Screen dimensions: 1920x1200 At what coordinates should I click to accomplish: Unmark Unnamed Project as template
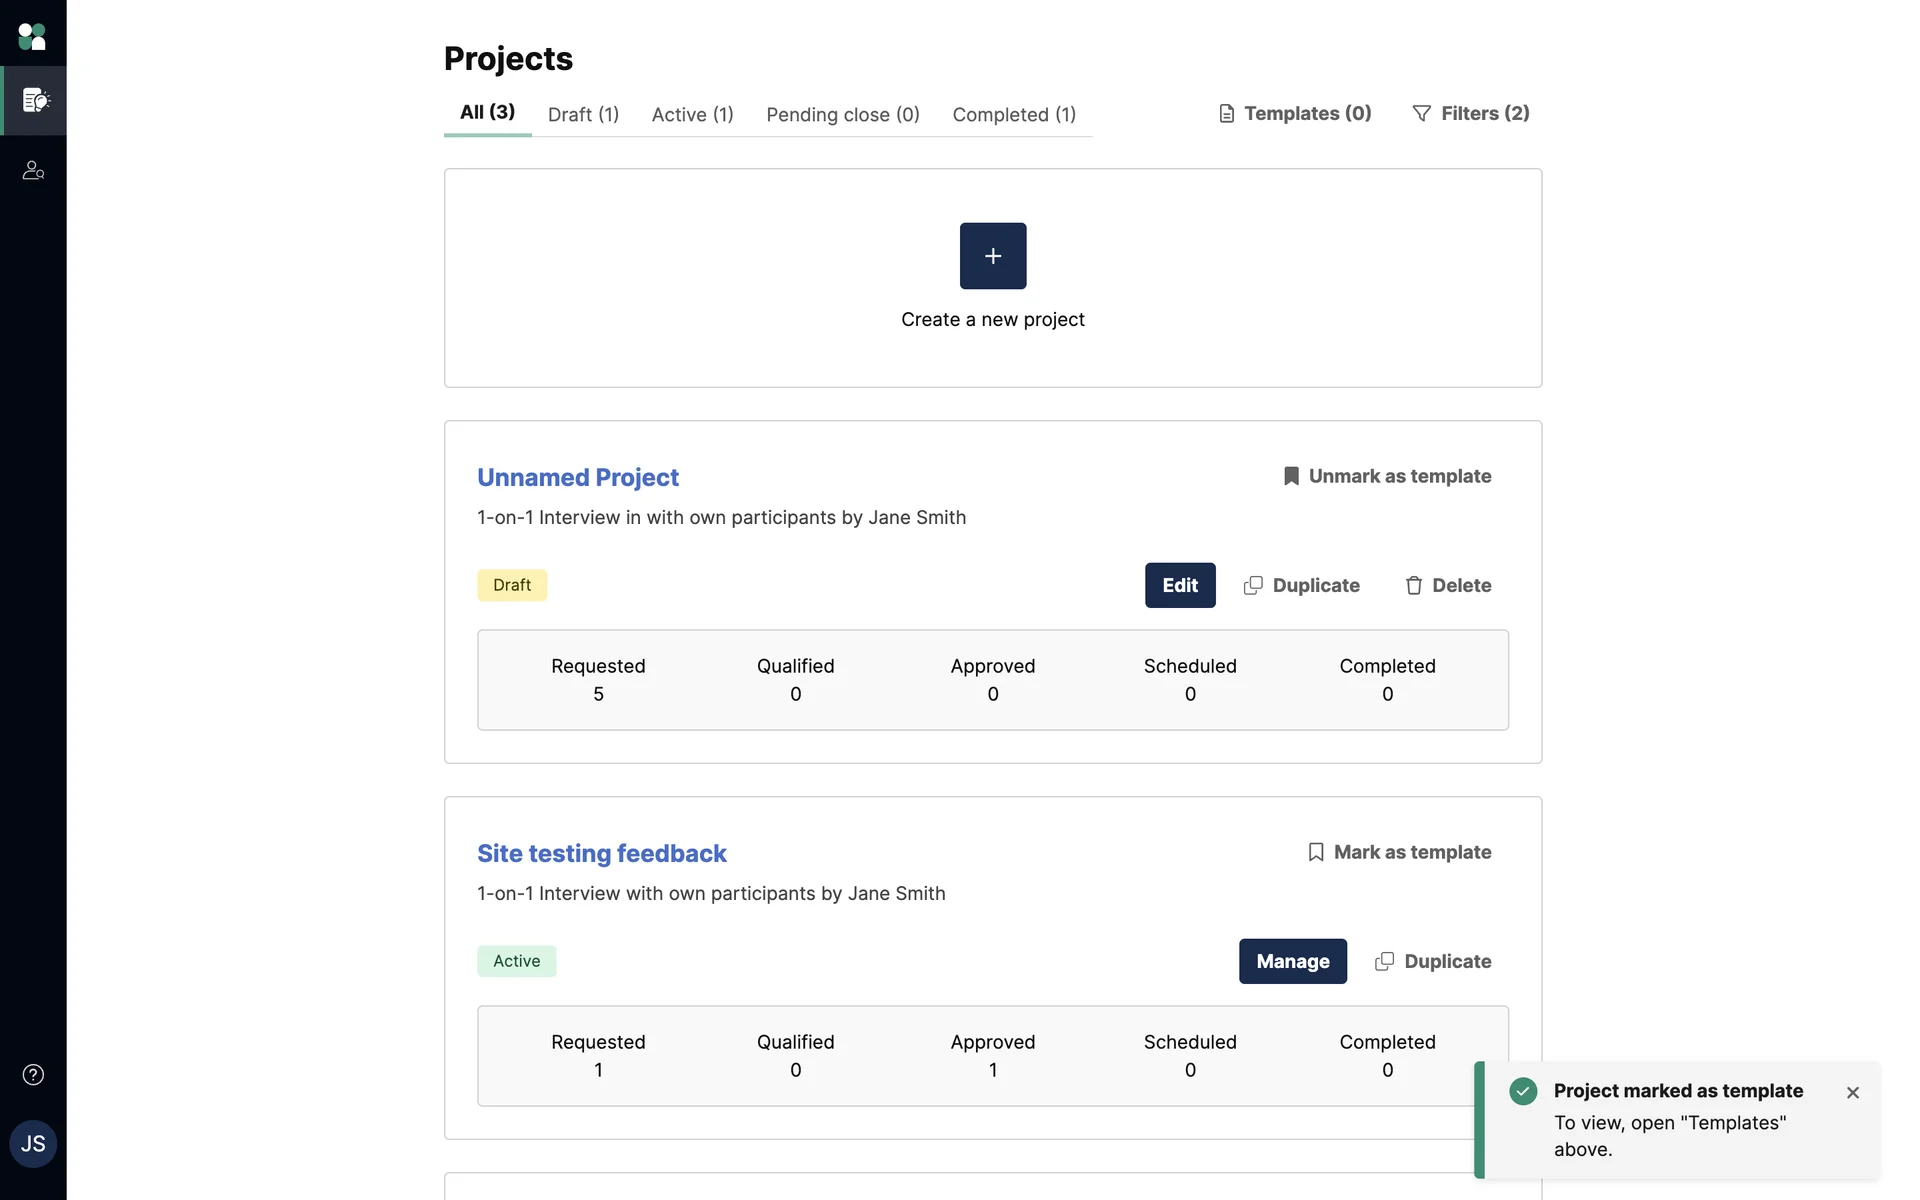(x=1386, y=476)
